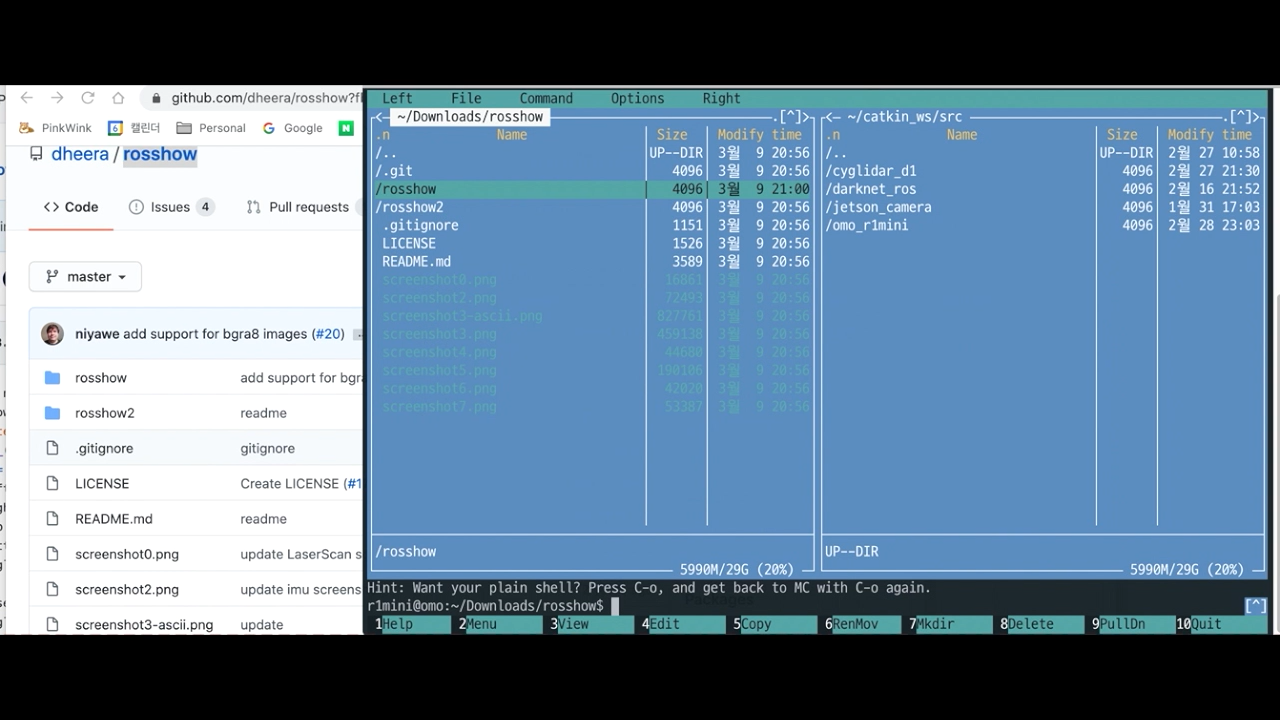Click the file icon next to LICENSE

pos(53,483)
